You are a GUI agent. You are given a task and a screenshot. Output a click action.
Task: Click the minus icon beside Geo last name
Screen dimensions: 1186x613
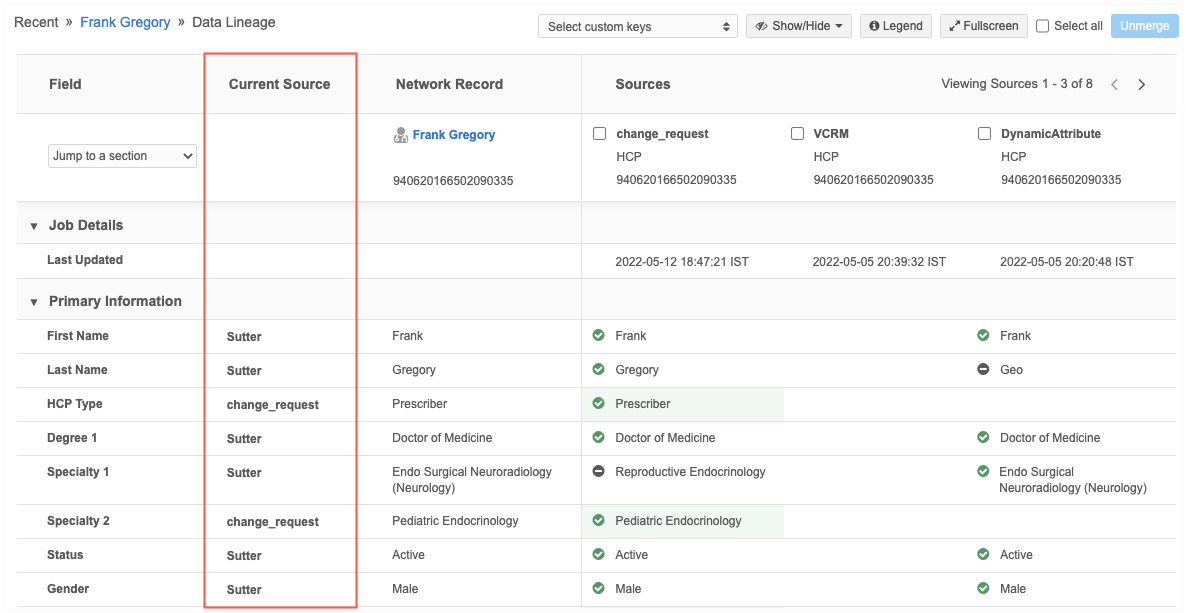(x=983, y=370)
